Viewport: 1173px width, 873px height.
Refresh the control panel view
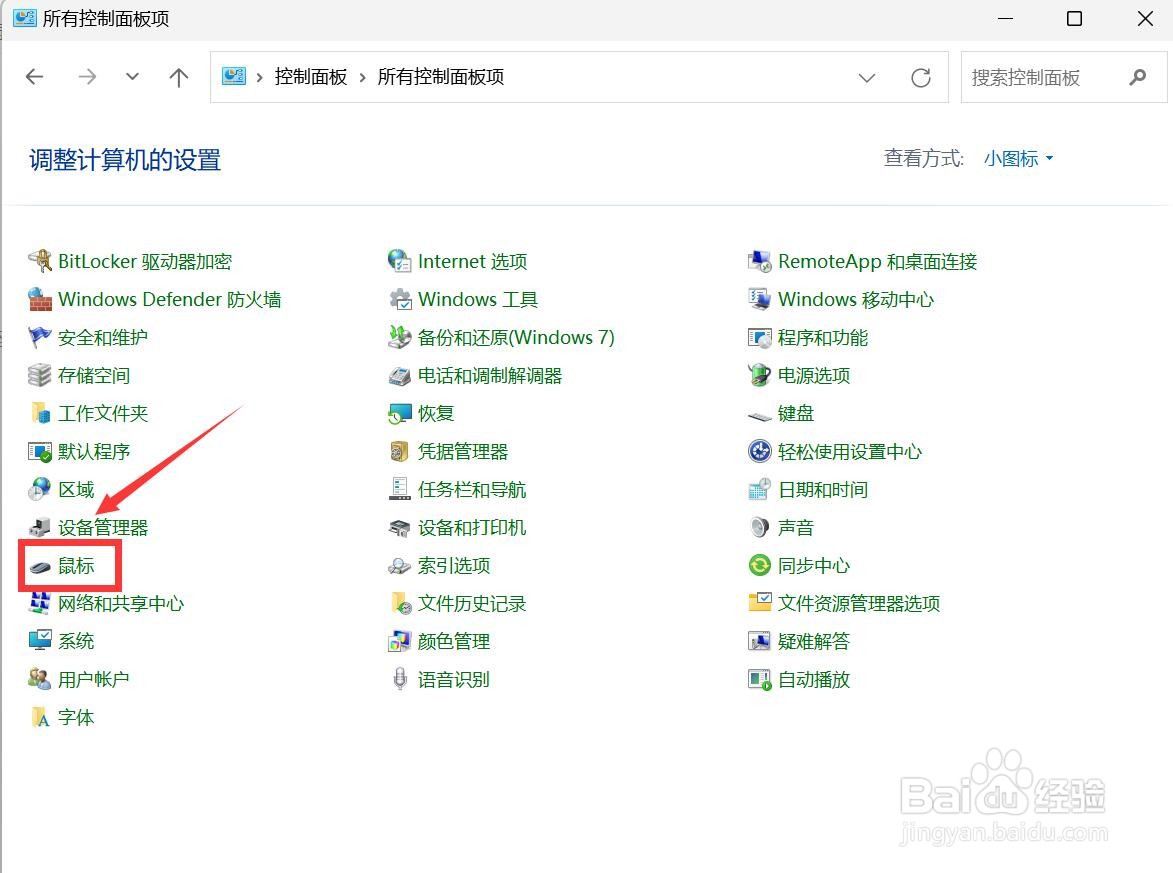click(x=921, y=78)
